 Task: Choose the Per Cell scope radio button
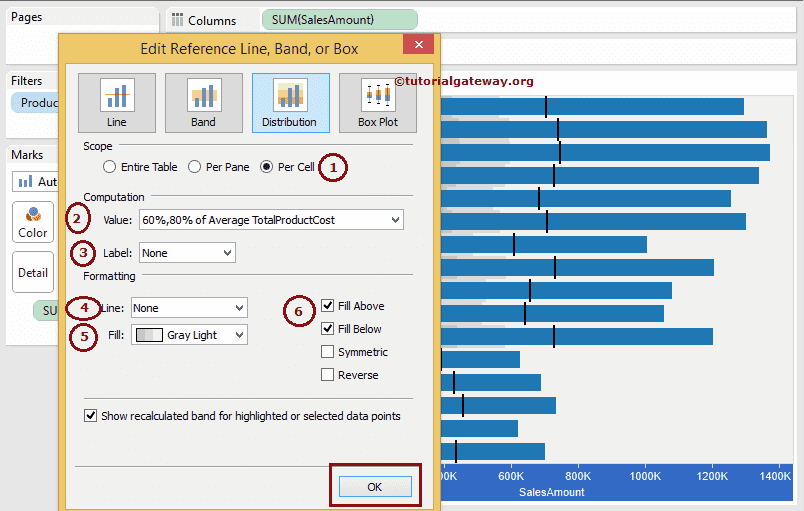[266, 167]
